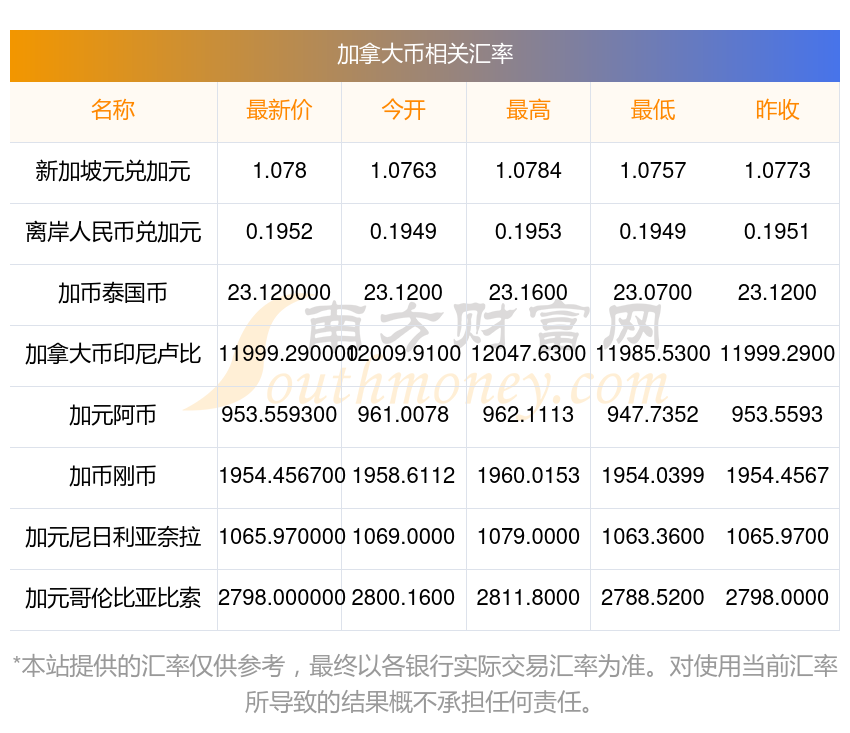
Task: Click the 昨收 column header
Action: click(x=777, y=110)
